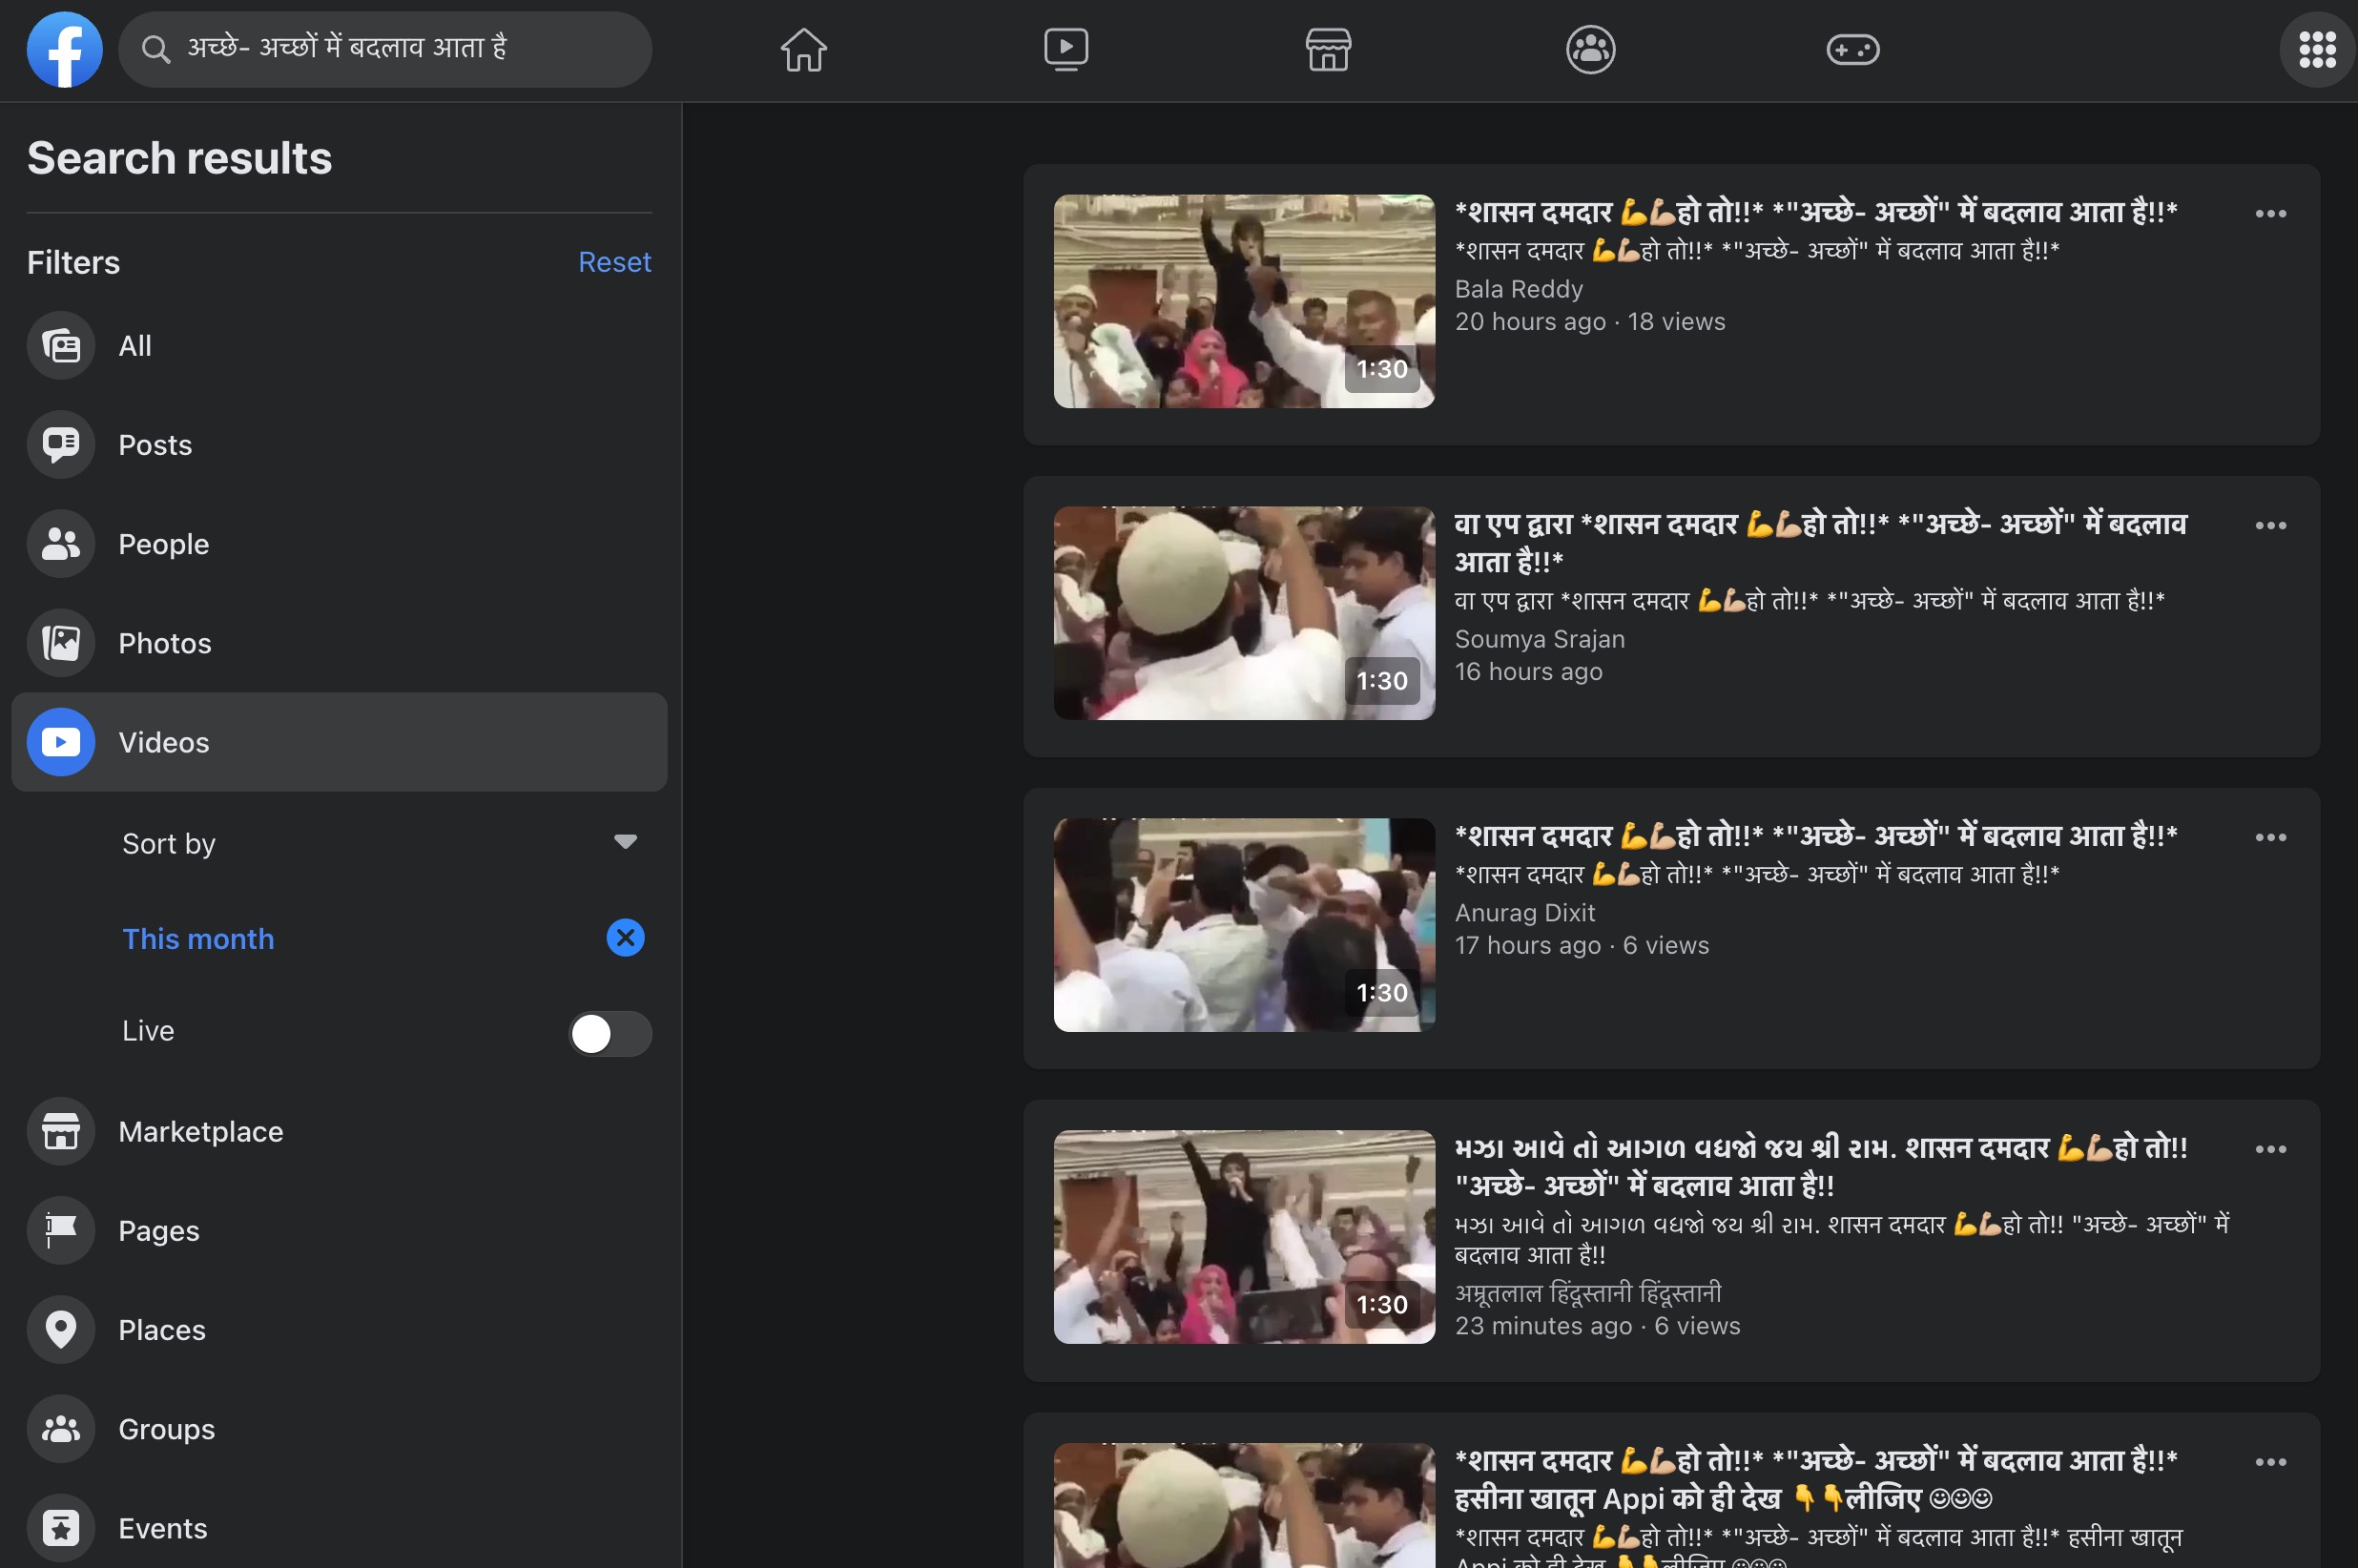Open Gaming controller icon in top bar
This screenshot has width=2358, height=1568.
(1853, 49)
